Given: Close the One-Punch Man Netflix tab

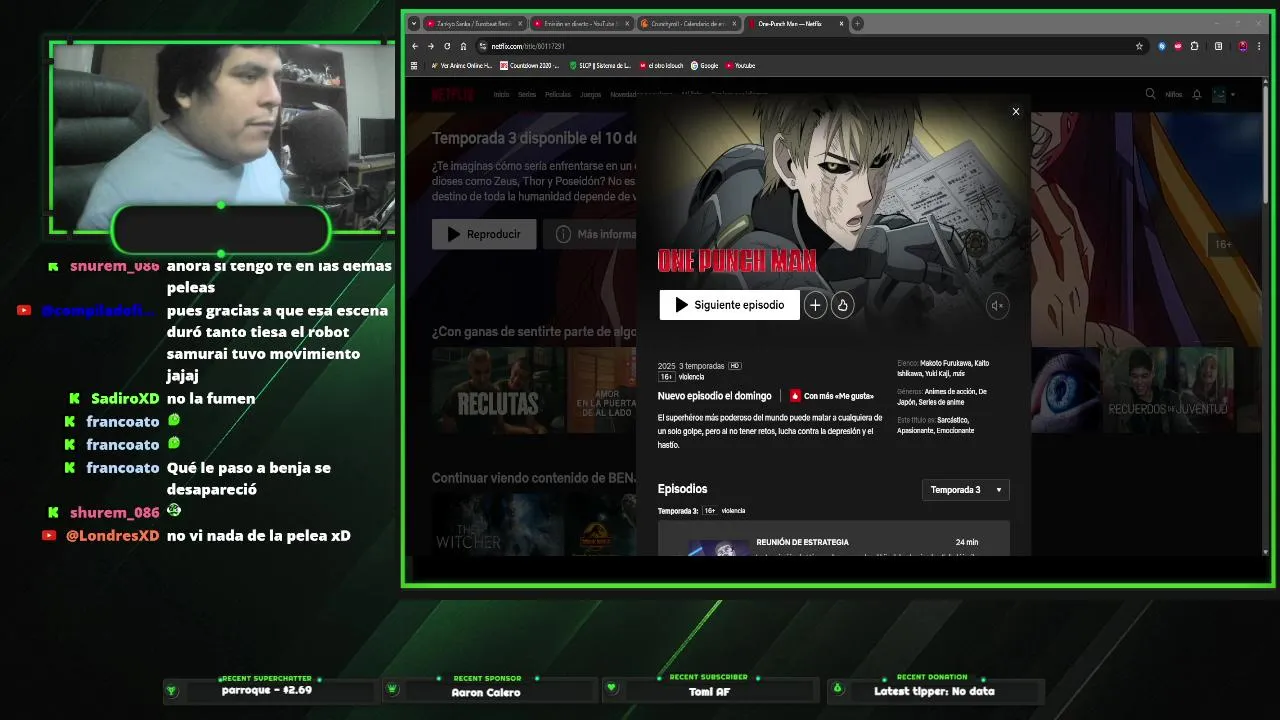Looking at the screenshot, I should 841,23.
